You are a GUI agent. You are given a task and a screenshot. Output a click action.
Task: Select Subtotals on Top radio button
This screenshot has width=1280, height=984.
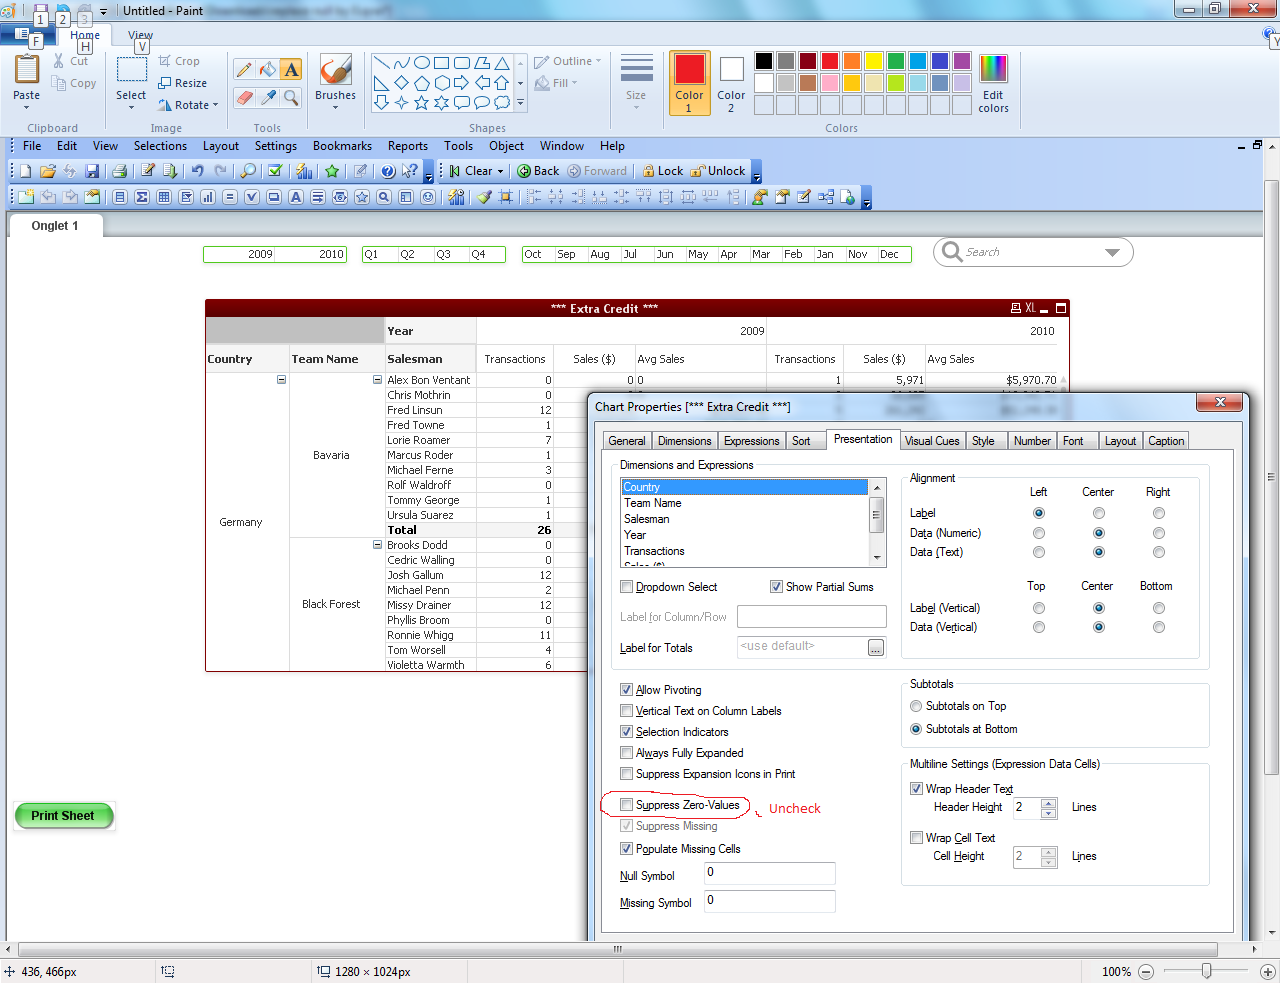click(x=916, y=706)
